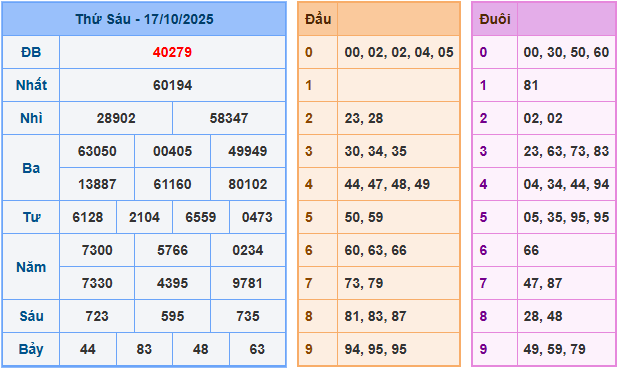
Task: Click the 'Bảy' row label
Action: coord(31,349)
